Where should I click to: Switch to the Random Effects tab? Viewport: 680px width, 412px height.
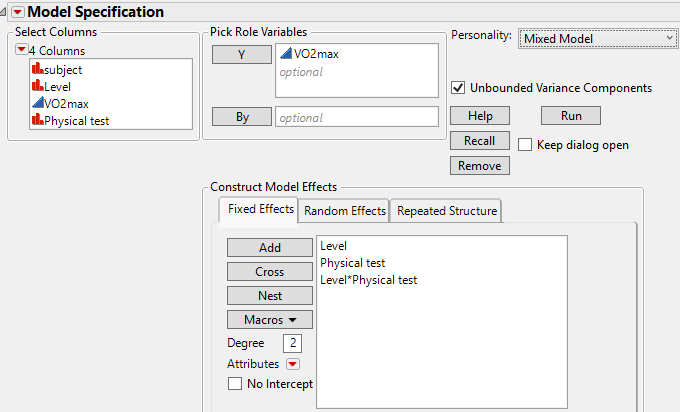coord(344,211)
